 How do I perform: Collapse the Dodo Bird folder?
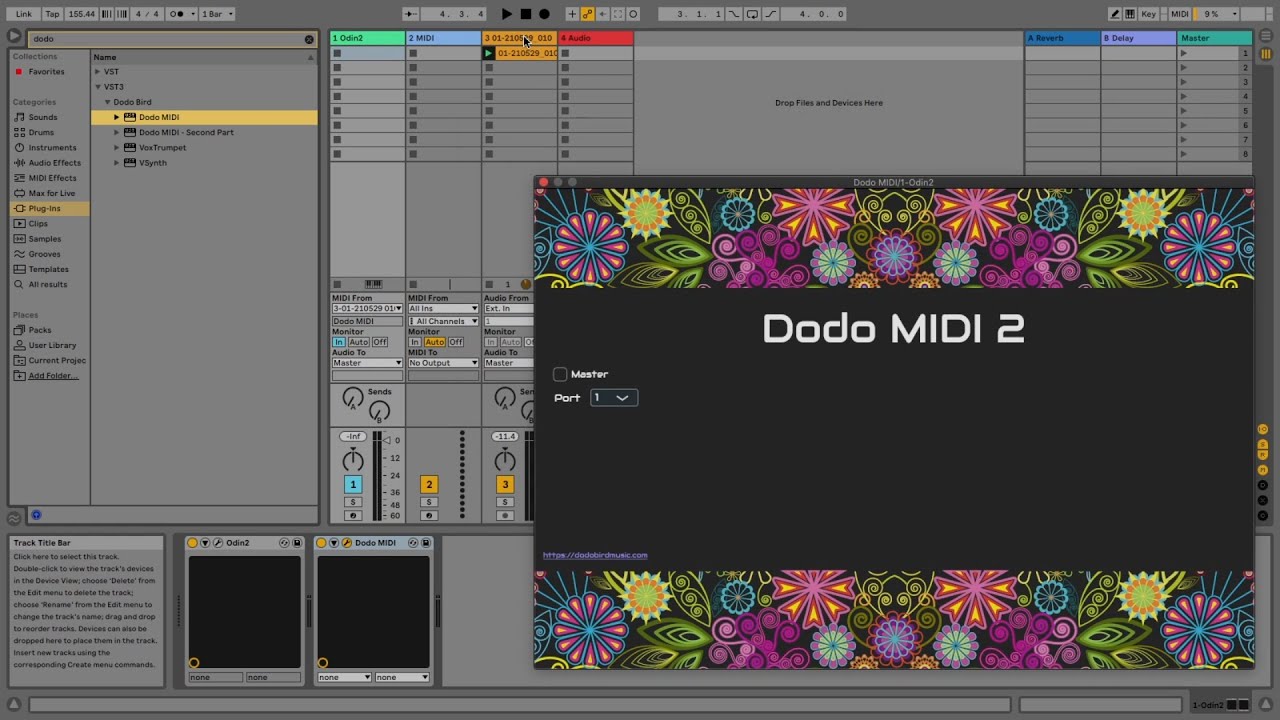point(107,102)
